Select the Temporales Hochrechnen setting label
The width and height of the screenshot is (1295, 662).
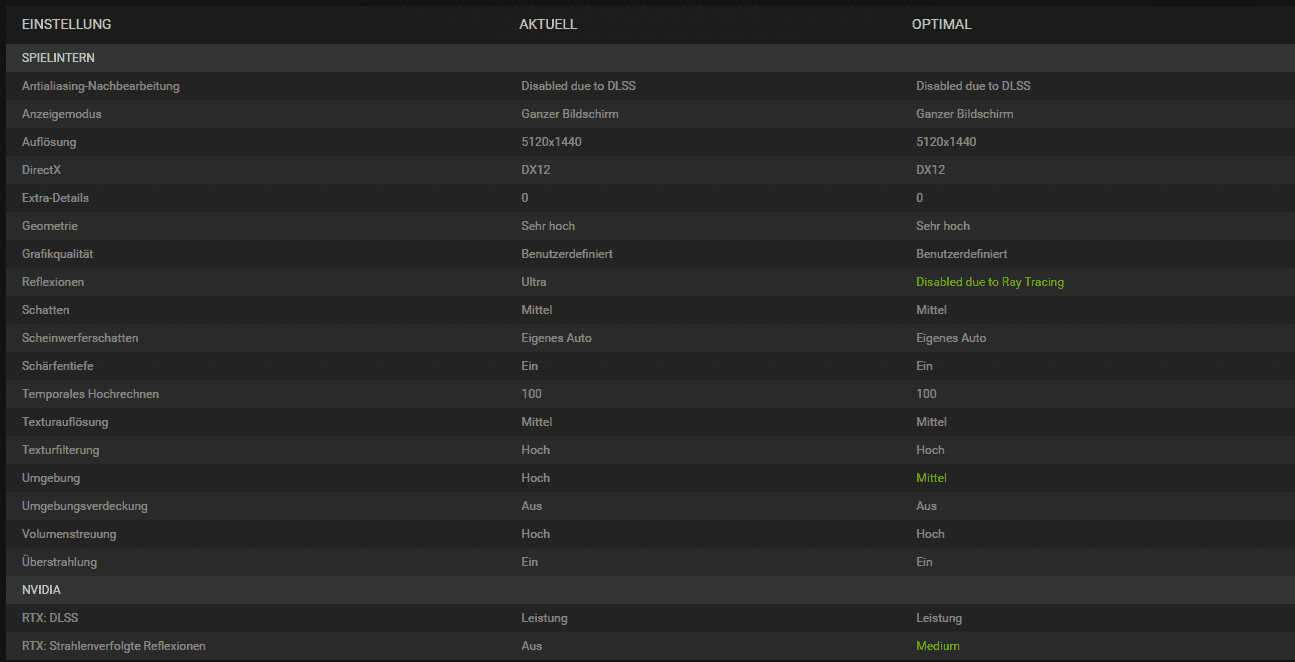click(90, 394)
